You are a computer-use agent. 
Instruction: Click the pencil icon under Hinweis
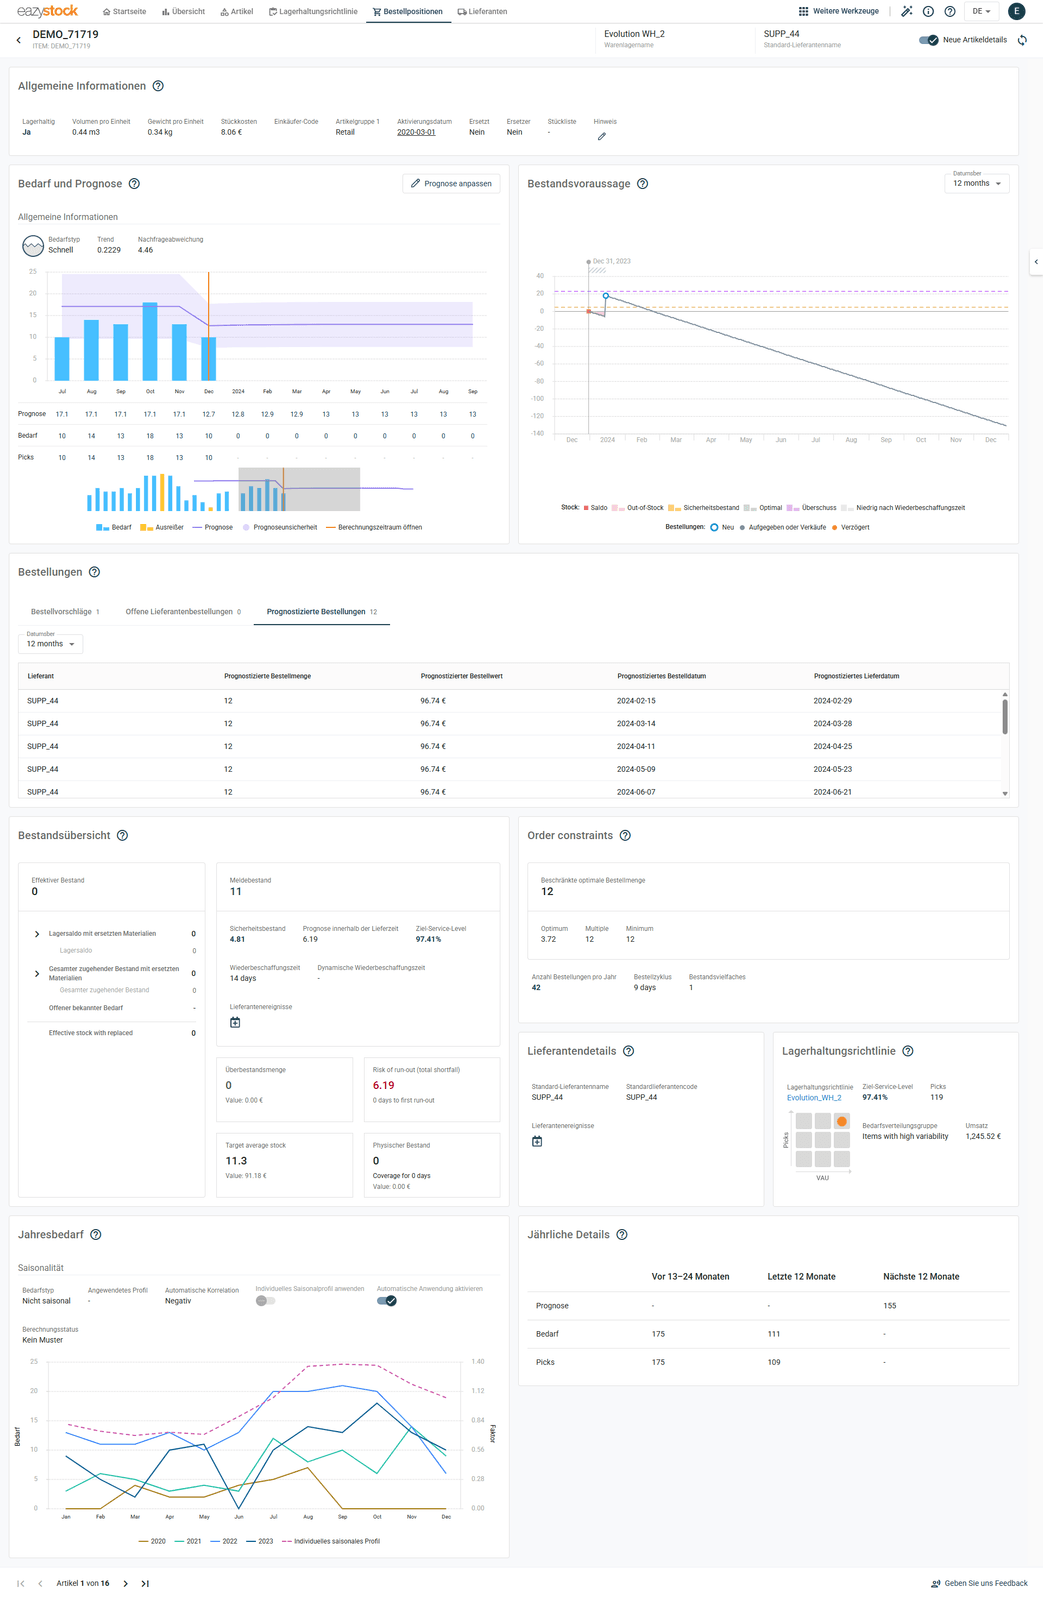tap(602, 136)
